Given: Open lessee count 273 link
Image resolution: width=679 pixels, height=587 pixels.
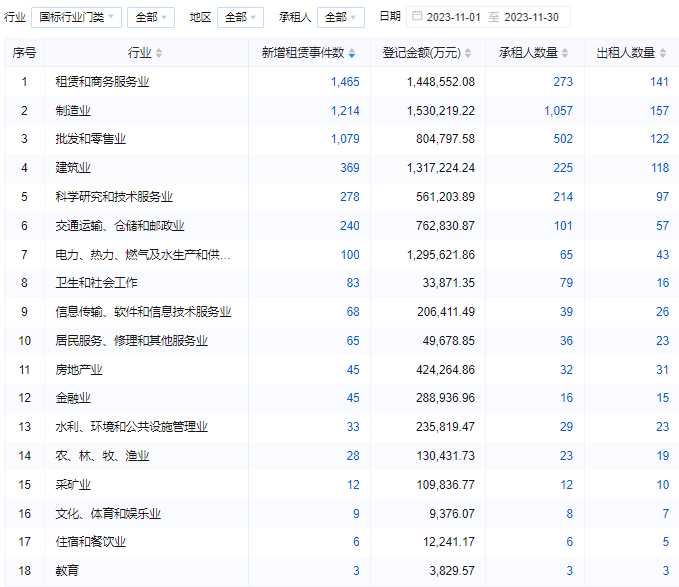Looking at the screenshot, I should [563, 82].
